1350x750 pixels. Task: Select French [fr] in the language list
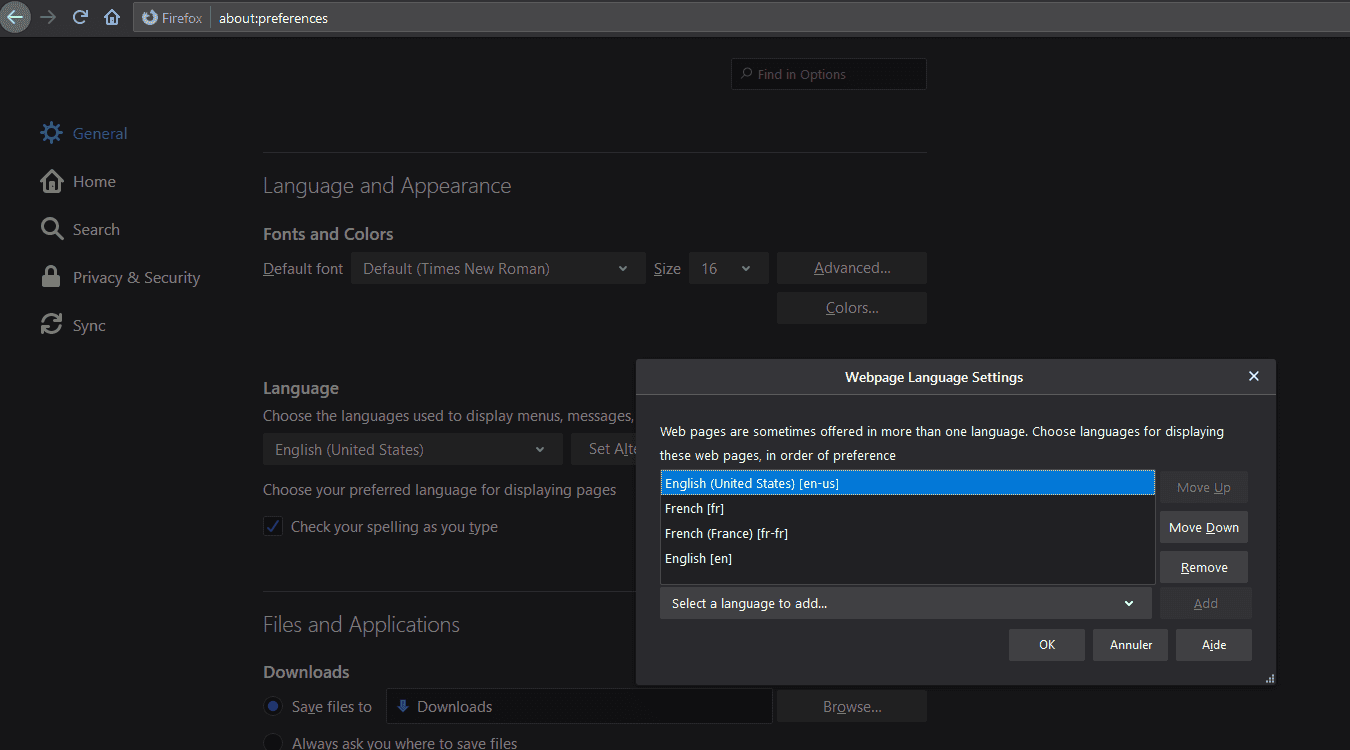695,508
